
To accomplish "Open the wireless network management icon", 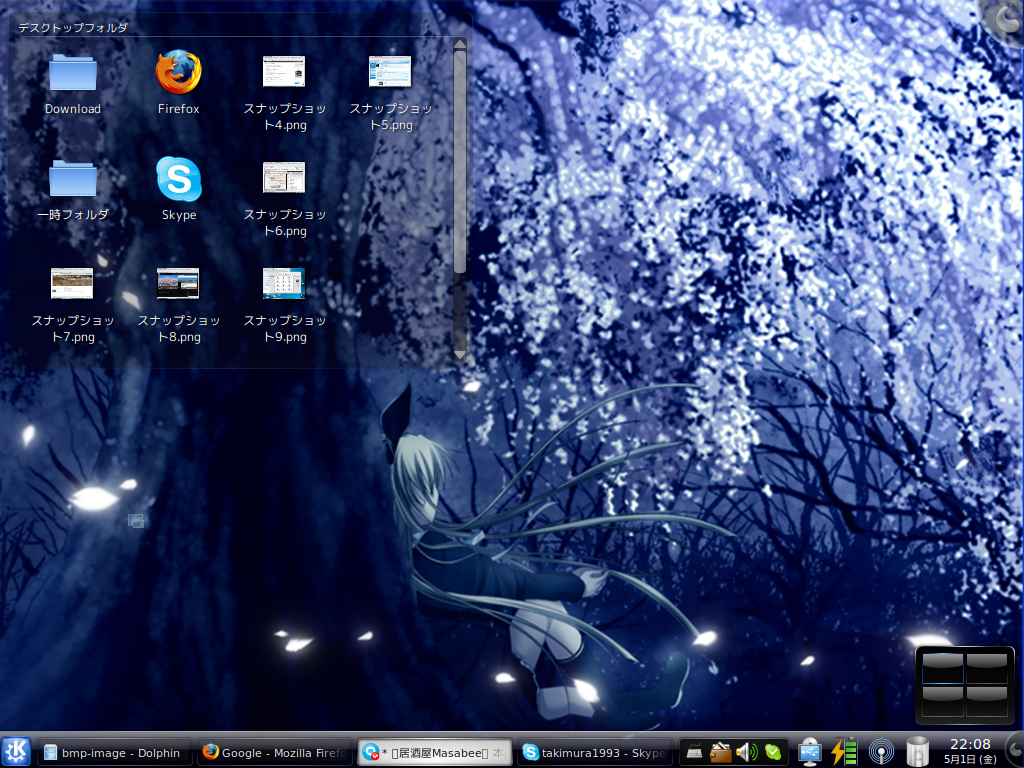I will 881,752.
